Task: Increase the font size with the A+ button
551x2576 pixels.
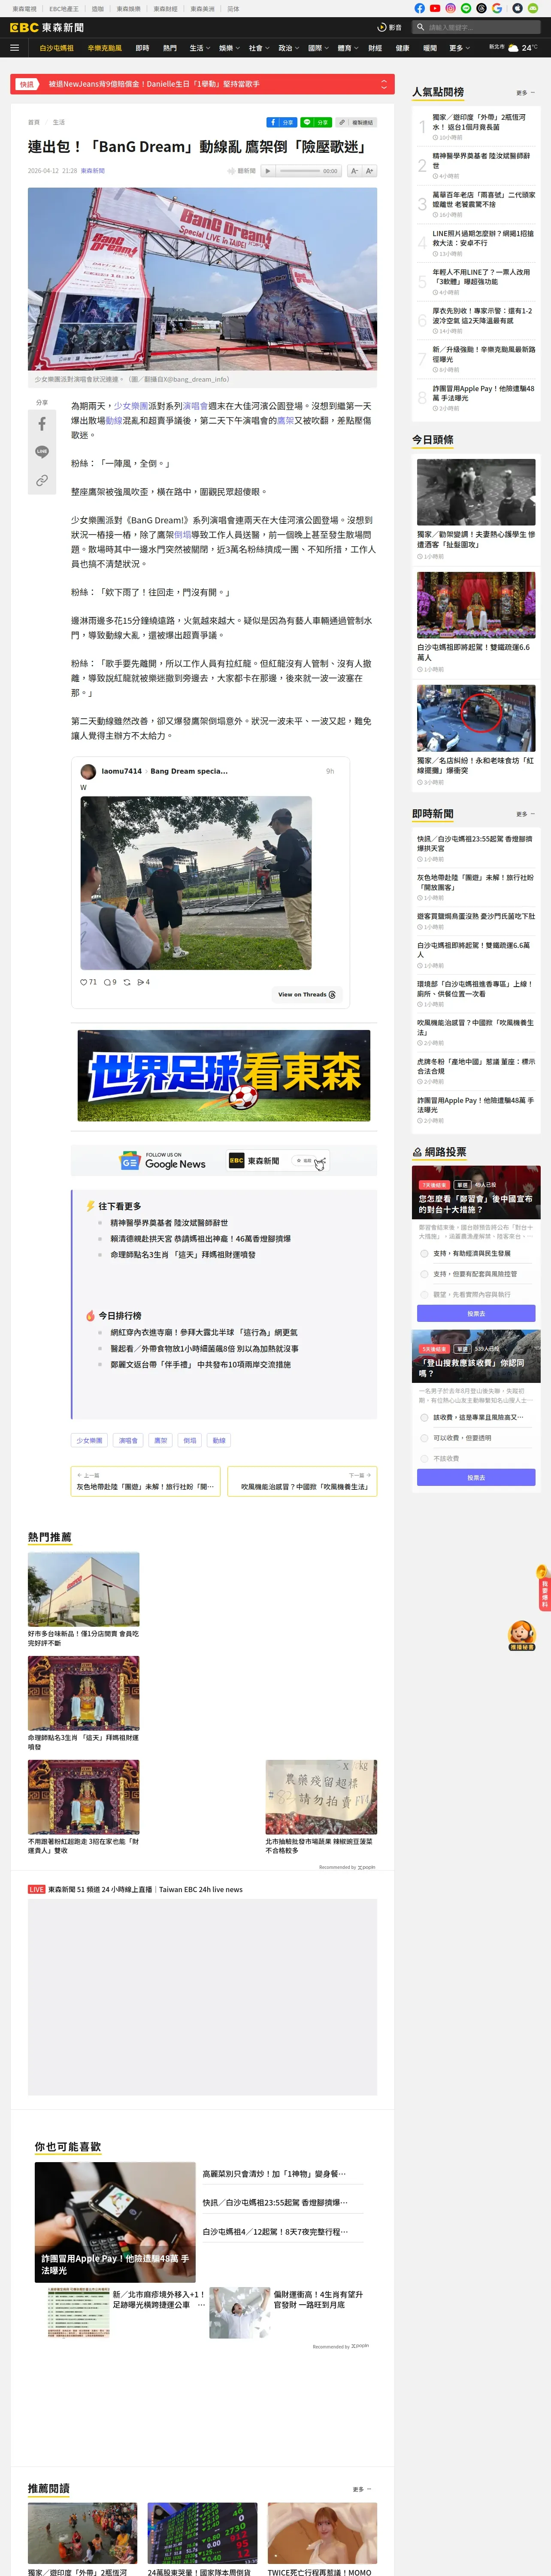Action: pos(369,171)
